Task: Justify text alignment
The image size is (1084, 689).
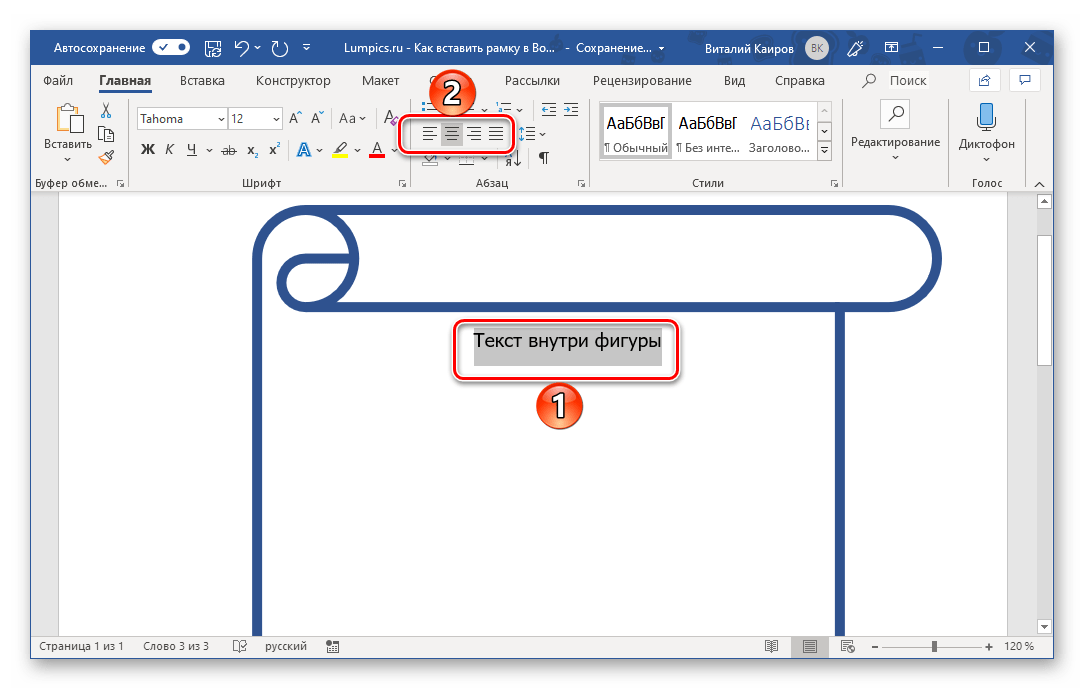Action: [496, 134]
